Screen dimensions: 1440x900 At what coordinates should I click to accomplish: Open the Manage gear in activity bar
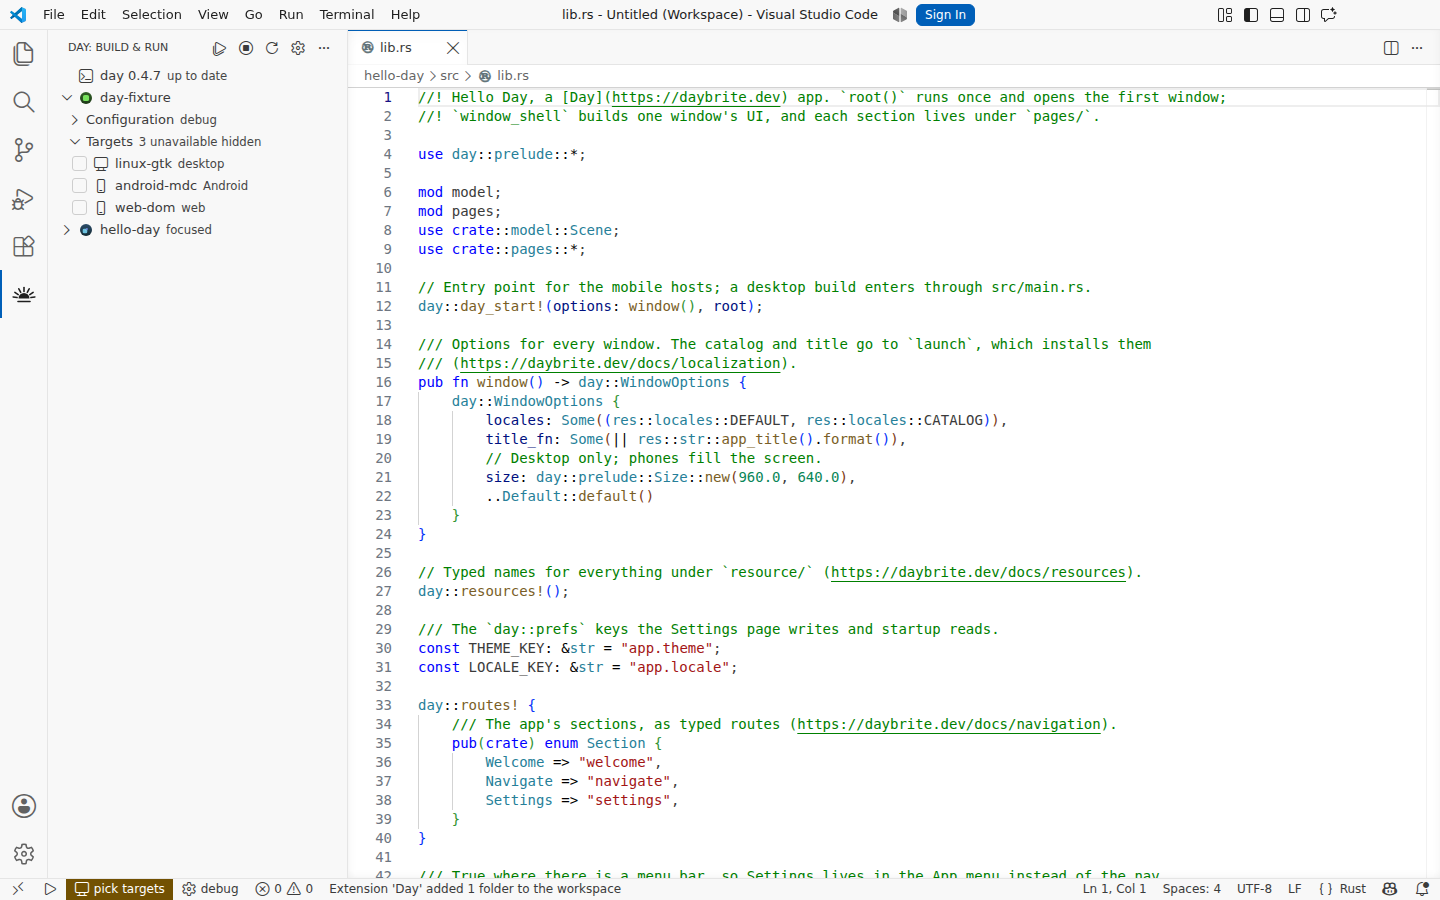coord(24,854)
